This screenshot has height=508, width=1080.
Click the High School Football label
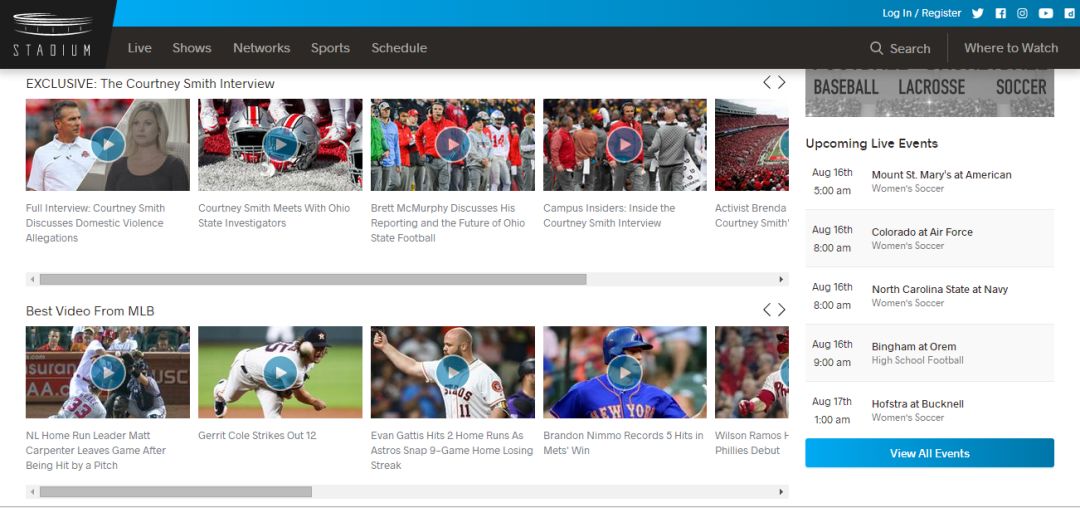click(x=917, y=360)
